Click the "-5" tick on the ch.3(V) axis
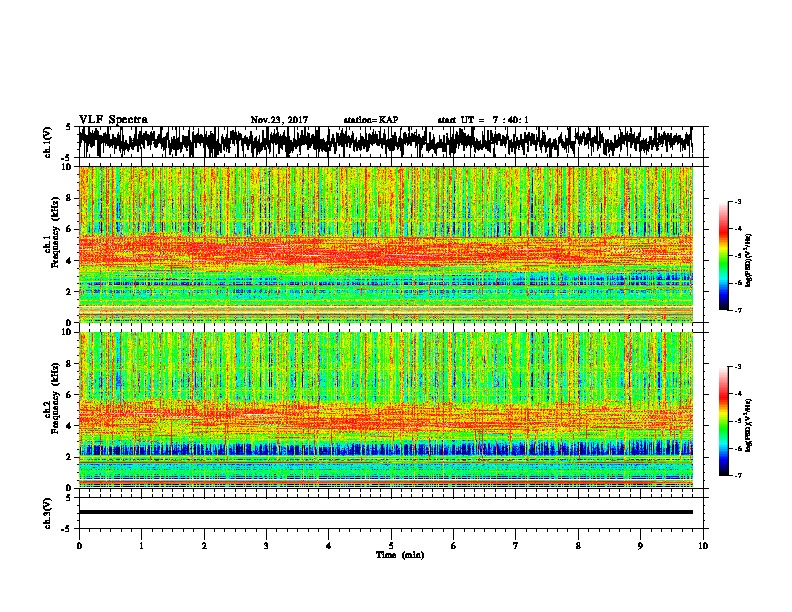The width and height of the screenshot is (792, 612). (68, 529)
